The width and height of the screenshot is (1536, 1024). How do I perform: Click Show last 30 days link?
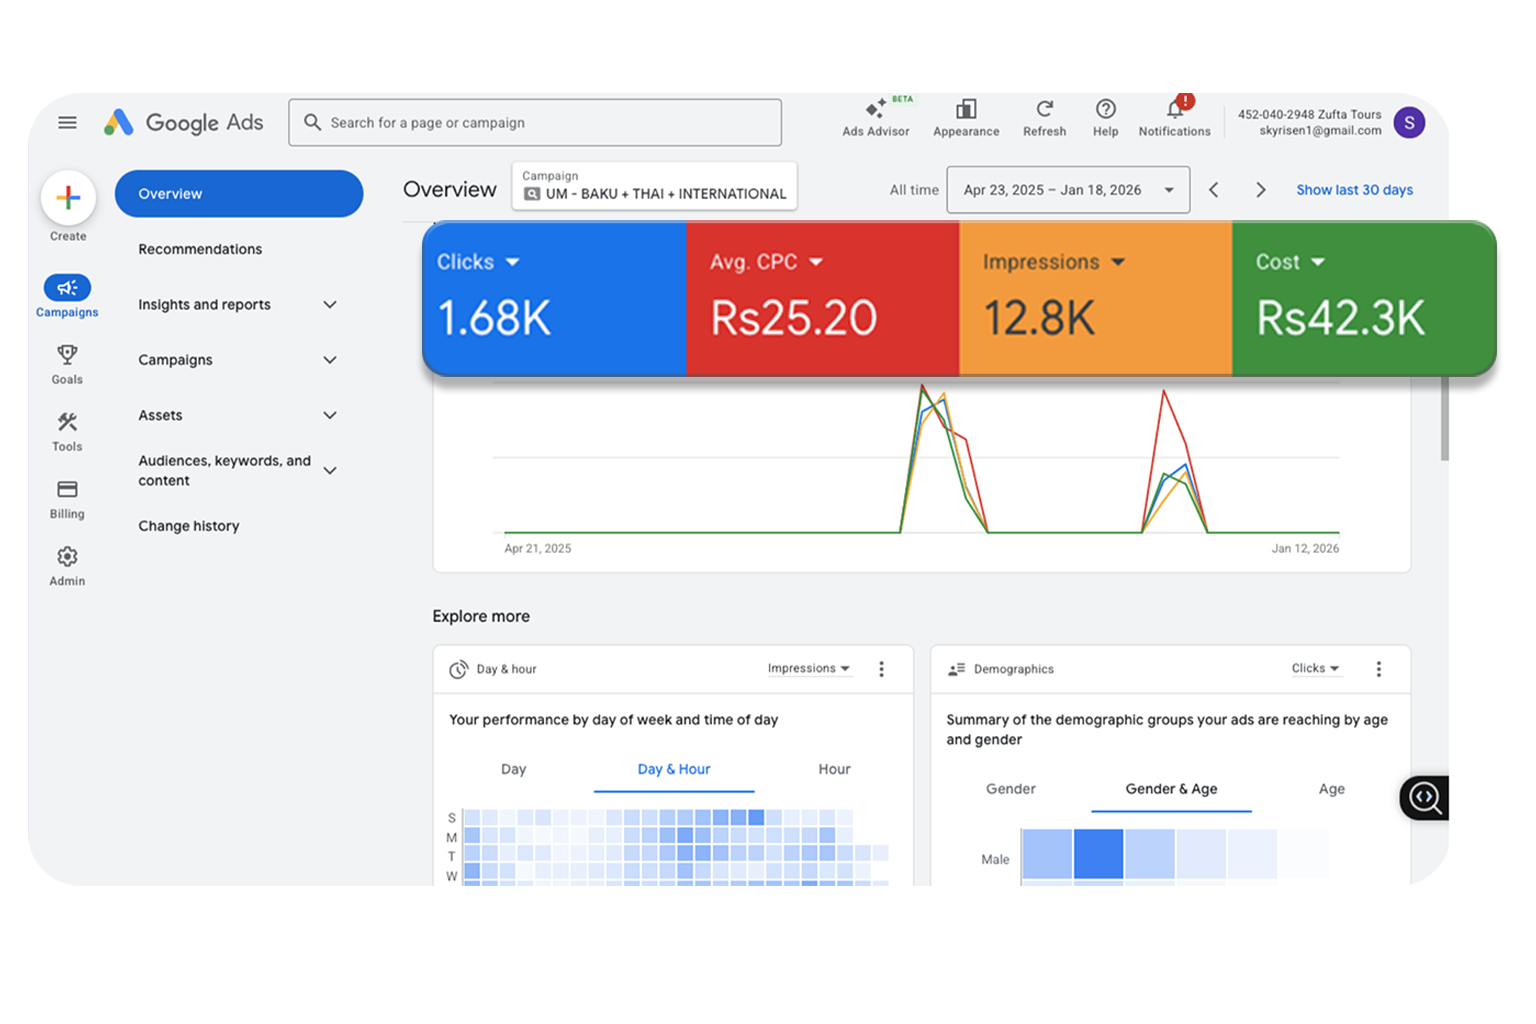pos(1354,190)
